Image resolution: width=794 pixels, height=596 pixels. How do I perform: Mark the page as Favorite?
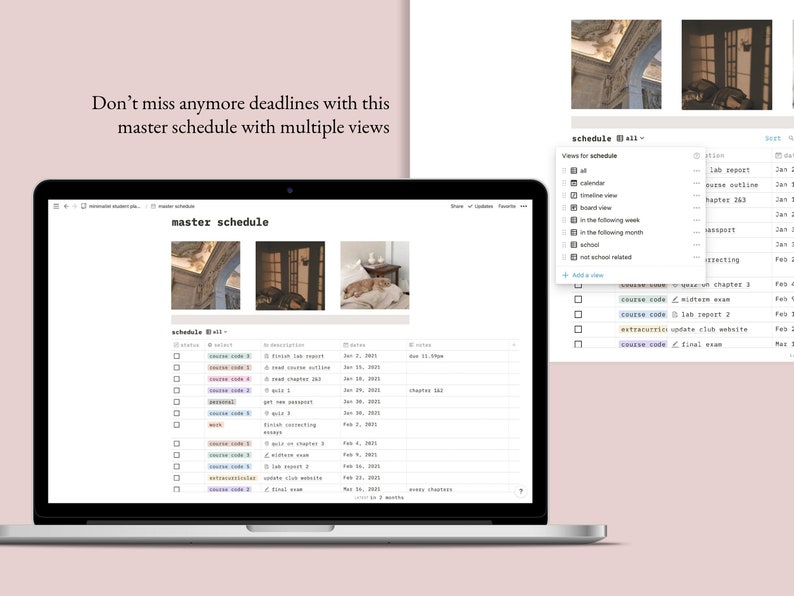[507, 206]
